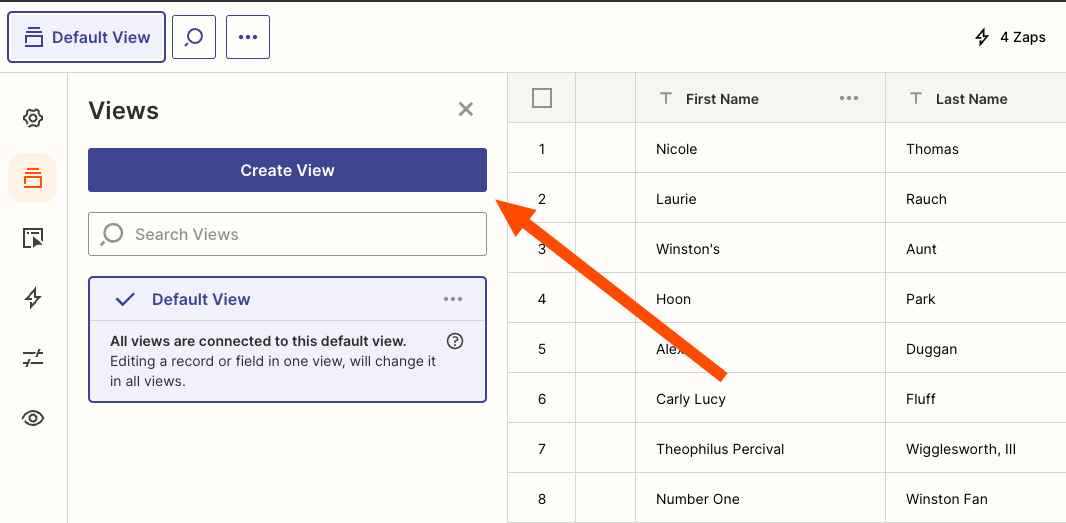Select the Winston Fan cell
This screenshot has height=523, width=1066.
click(x=976, y=499)
